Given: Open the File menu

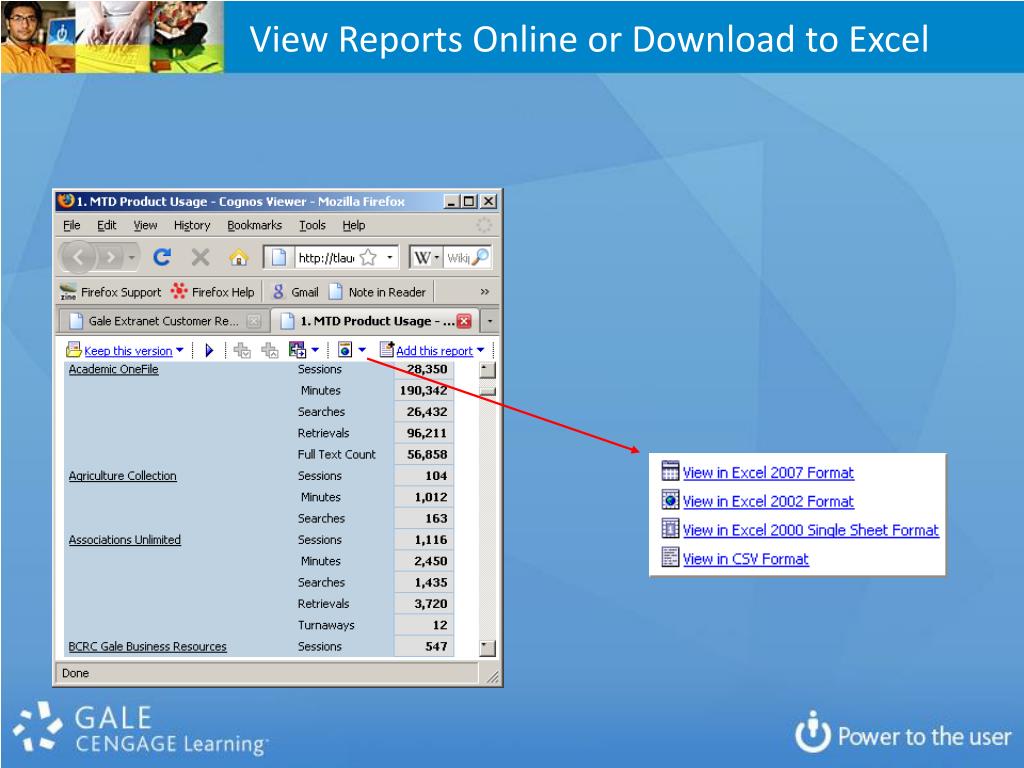Looking at the screenshot, I should pyautogui.click(x=72, y=225).
